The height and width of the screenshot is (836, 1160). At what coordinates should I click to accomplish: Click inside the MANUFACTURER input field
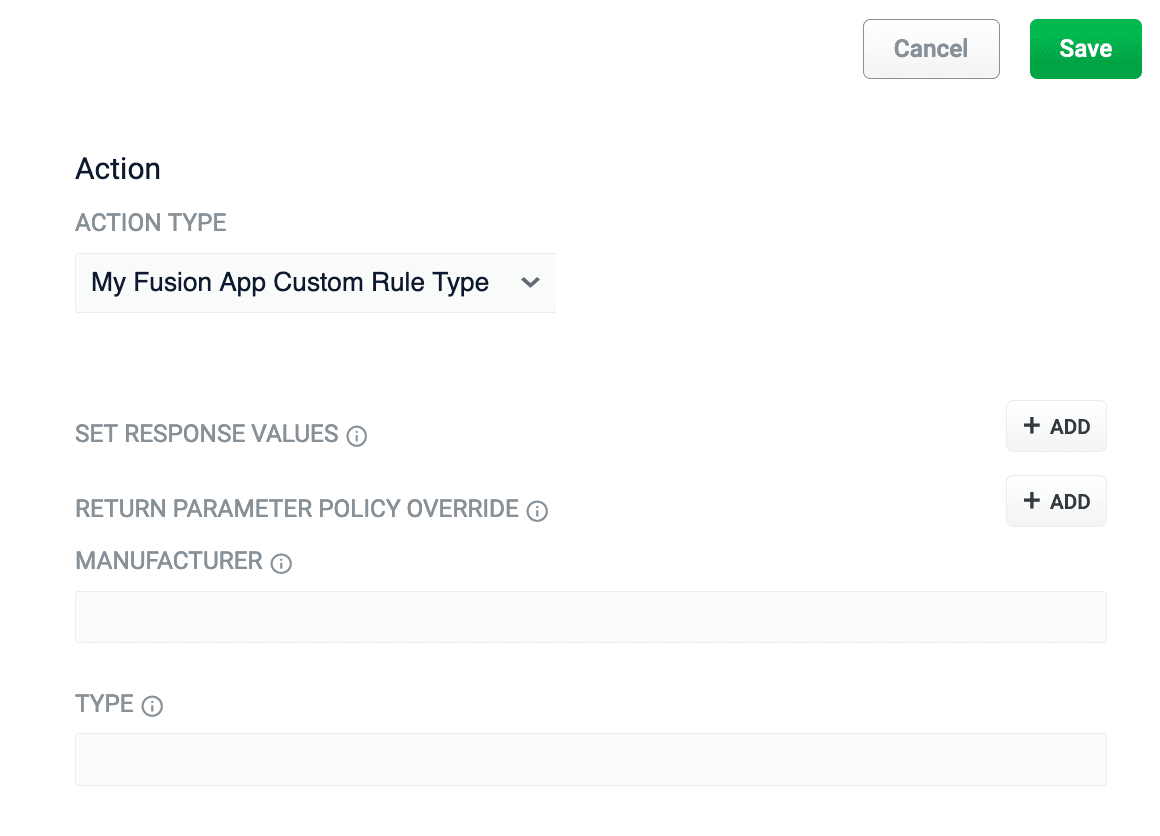click(590, 616)
